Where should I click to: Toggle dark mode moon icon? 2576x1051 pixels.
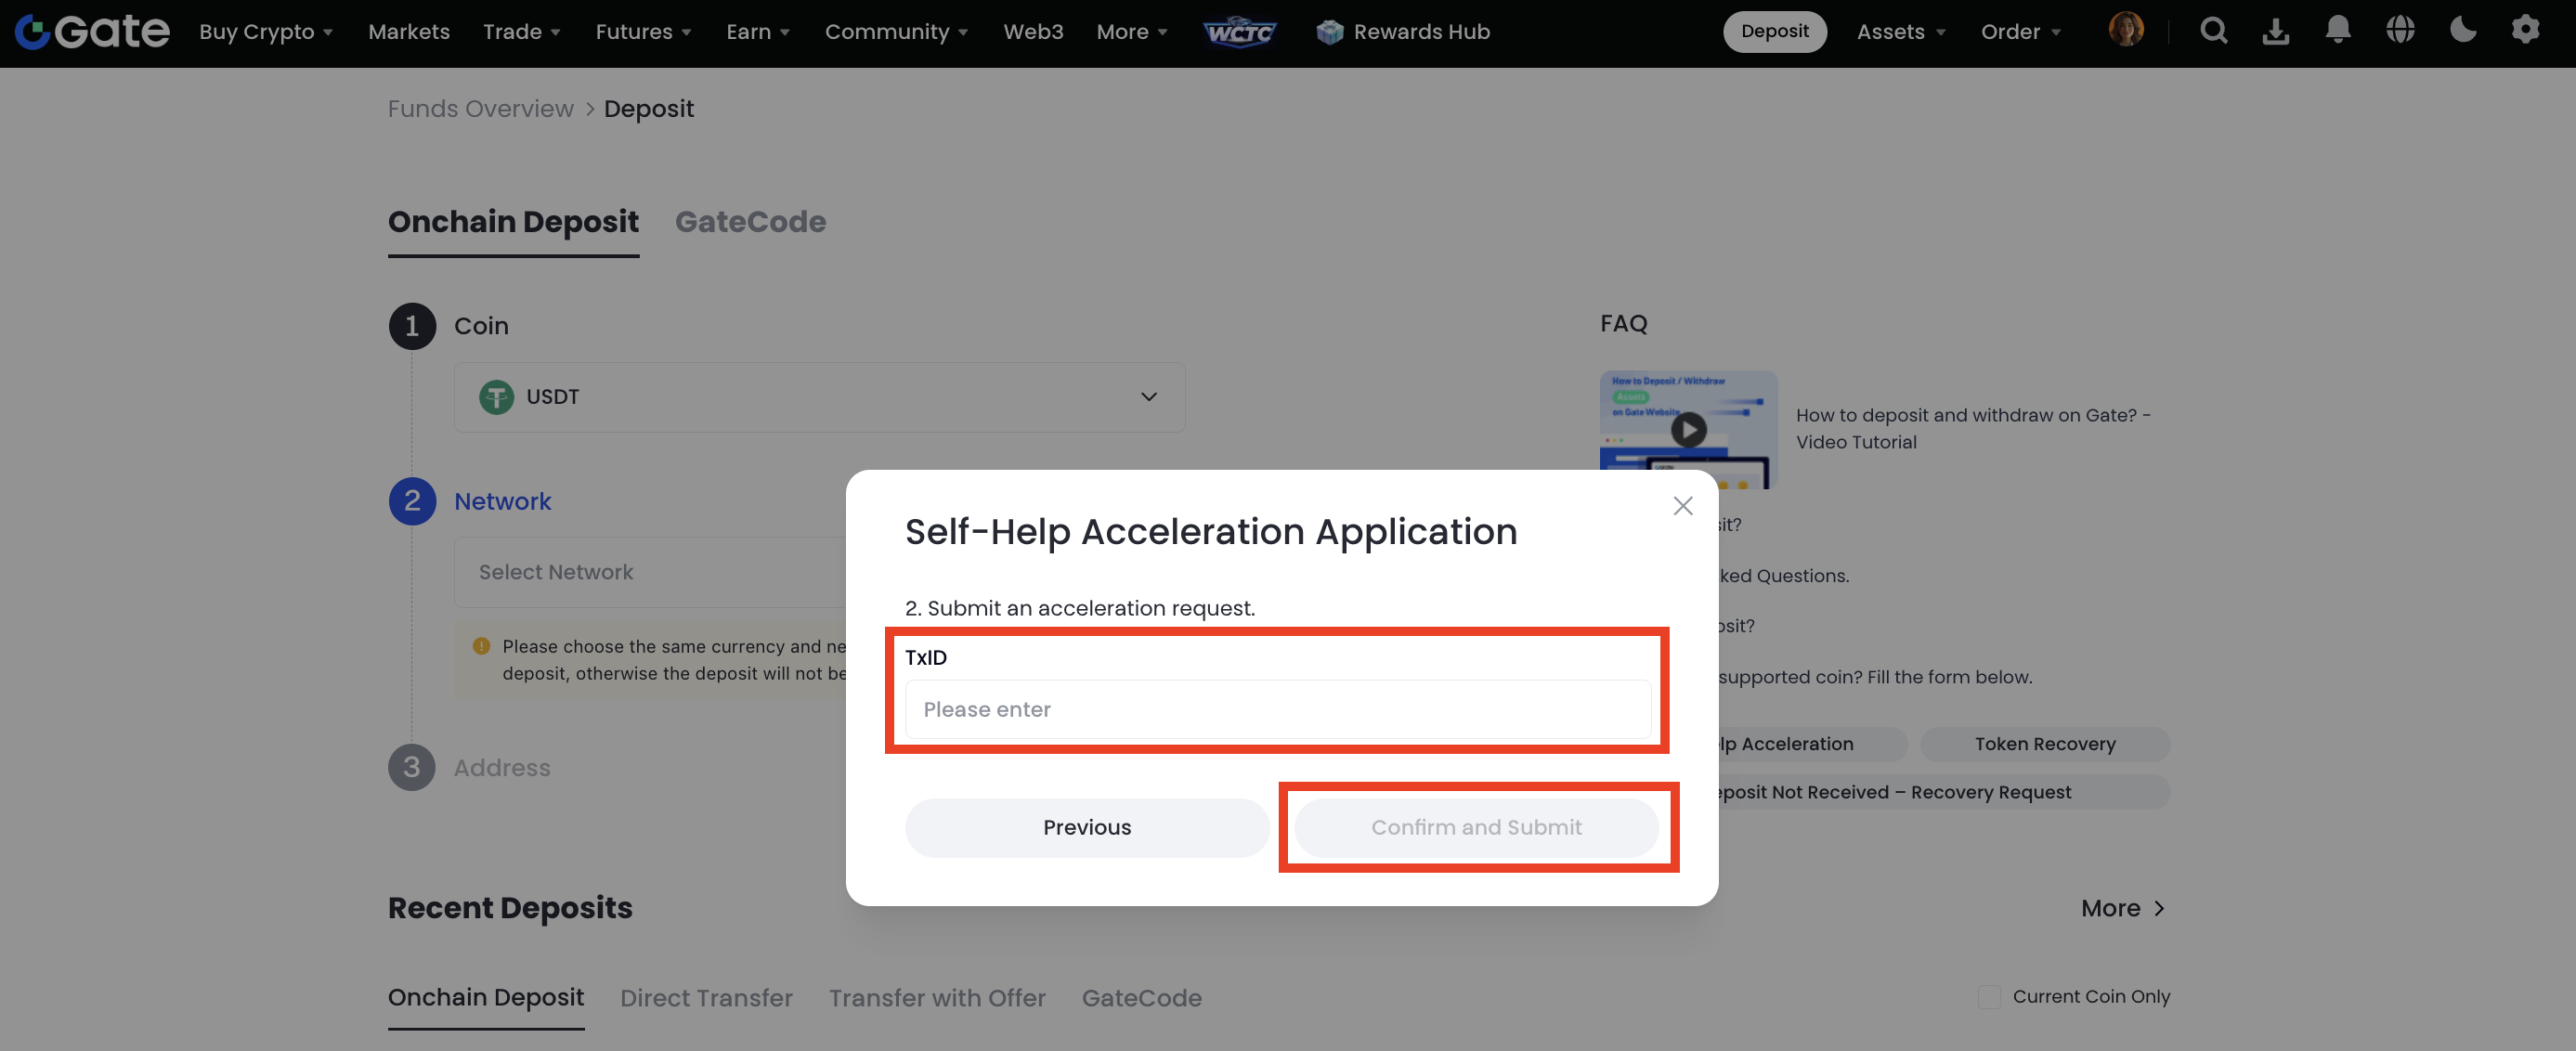click(x=2462, y=31)
